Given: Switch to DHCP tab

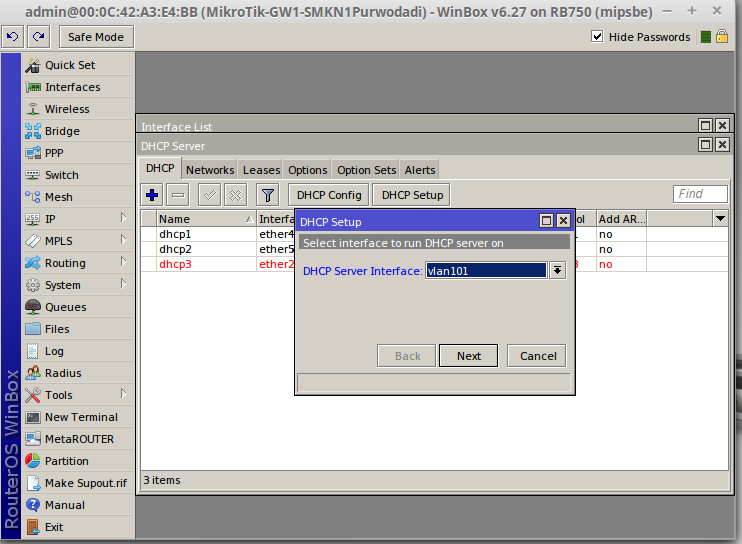Looking at the screenshot, I should point(160,168).
